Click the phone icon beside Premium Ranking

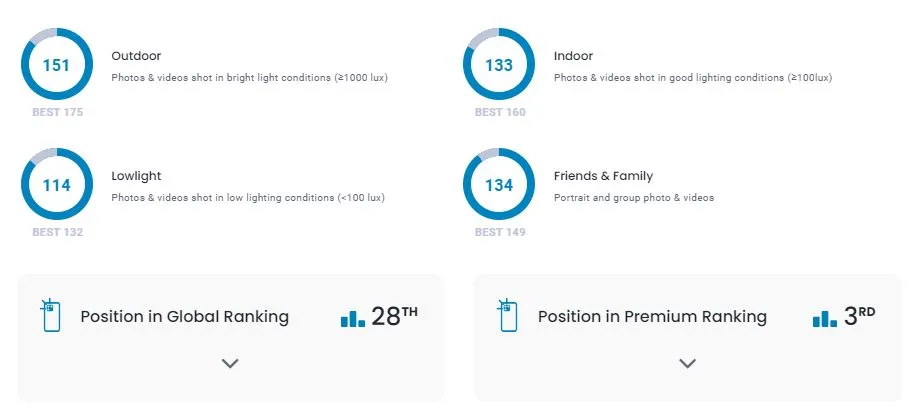pos(507,315)
